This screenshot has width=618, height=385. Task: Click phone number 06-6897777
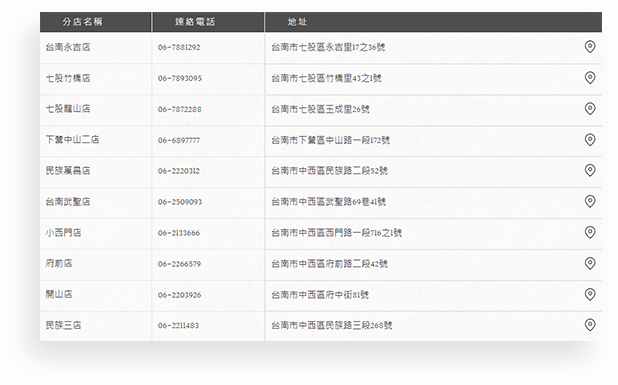pyautogui.click(x=179, y=140)
